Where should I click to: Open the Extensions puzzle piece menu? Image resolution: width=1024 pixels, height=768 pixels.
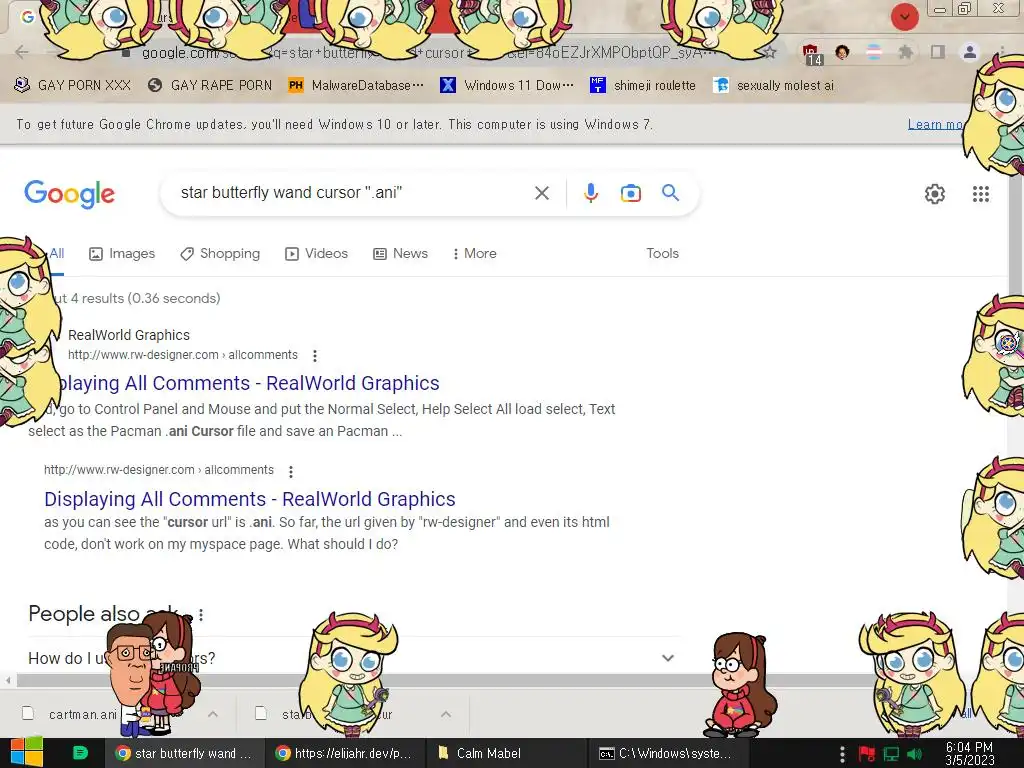pos(906,52)
